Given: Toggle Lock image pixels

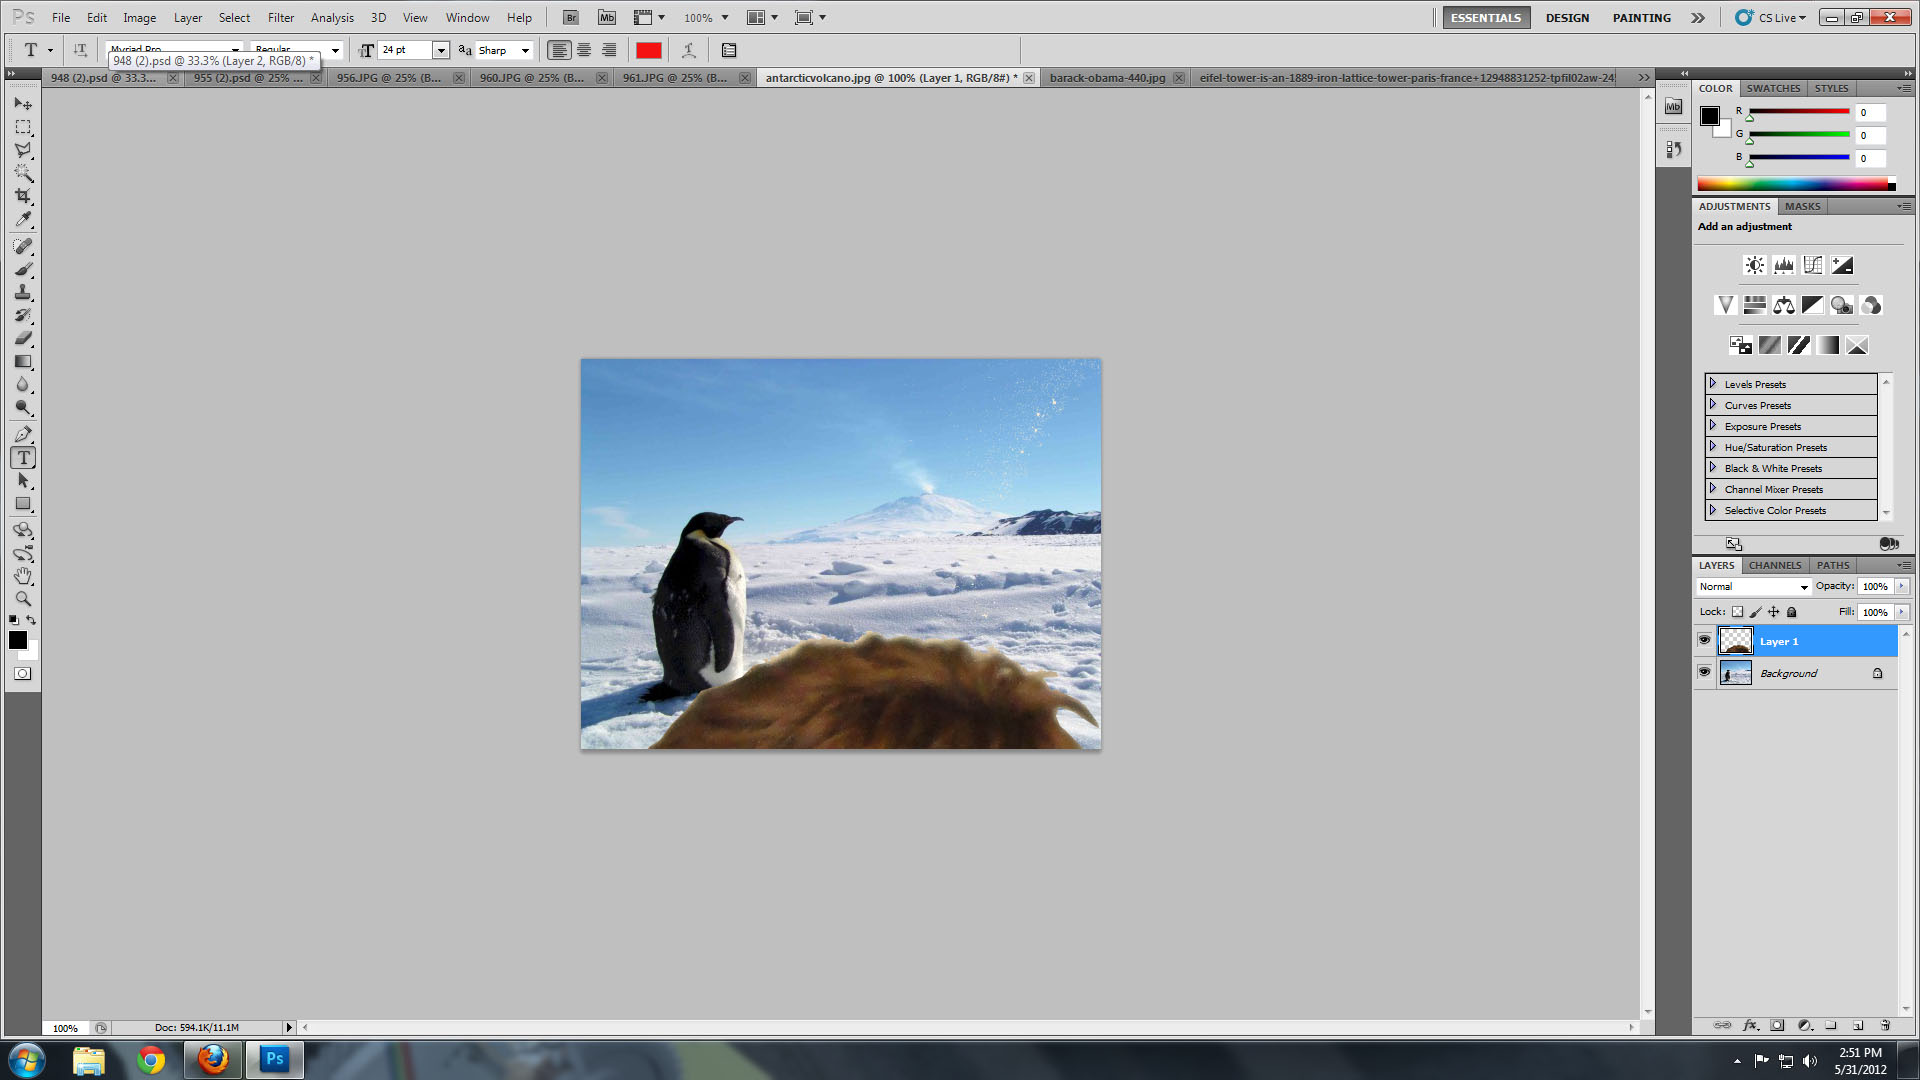Looking at the screenshot, I should 1756,612.
